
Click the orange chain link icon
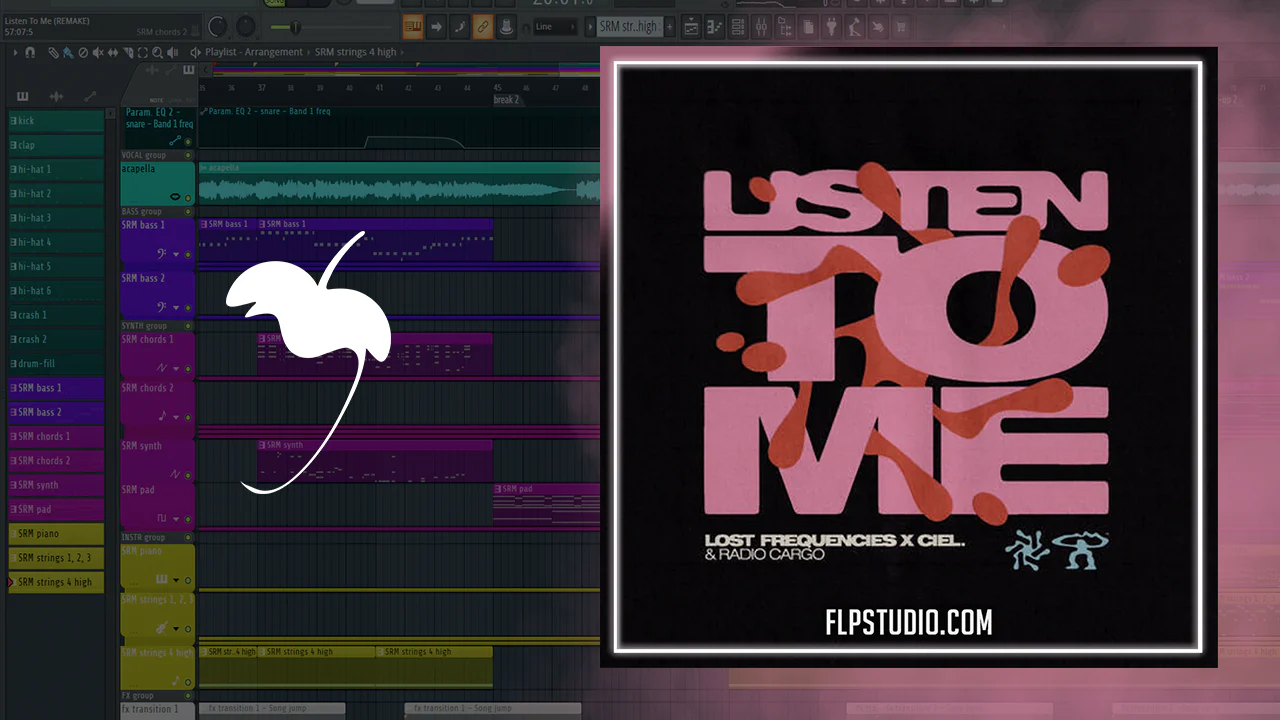coord(482,27)
